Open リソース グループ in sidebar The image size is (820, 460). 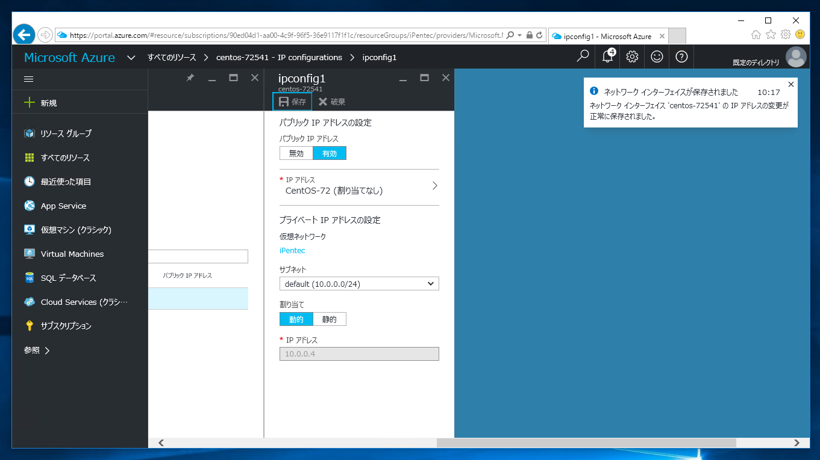[x=66, y=133]
